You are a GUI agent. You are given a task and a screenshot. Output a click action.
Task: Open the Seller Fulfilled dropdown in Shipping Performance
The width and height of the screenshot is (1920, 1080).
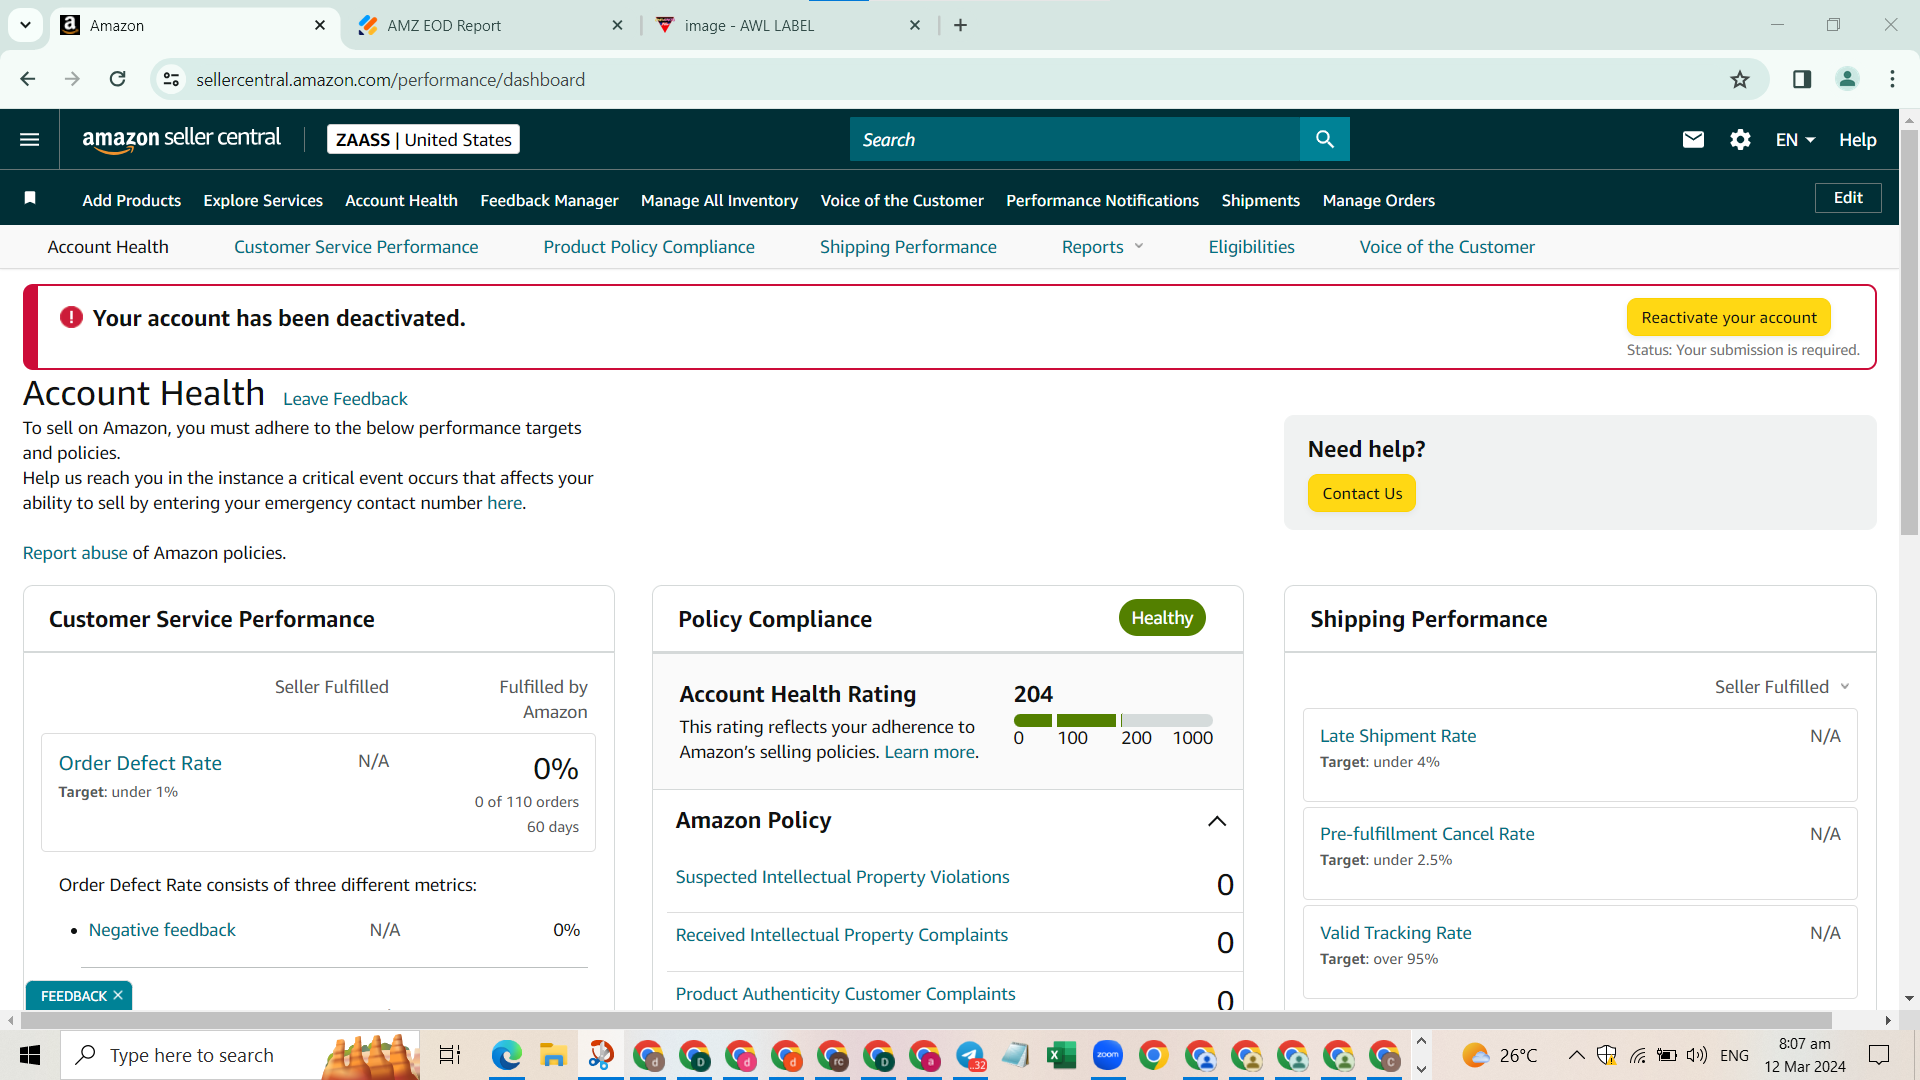1782,687
